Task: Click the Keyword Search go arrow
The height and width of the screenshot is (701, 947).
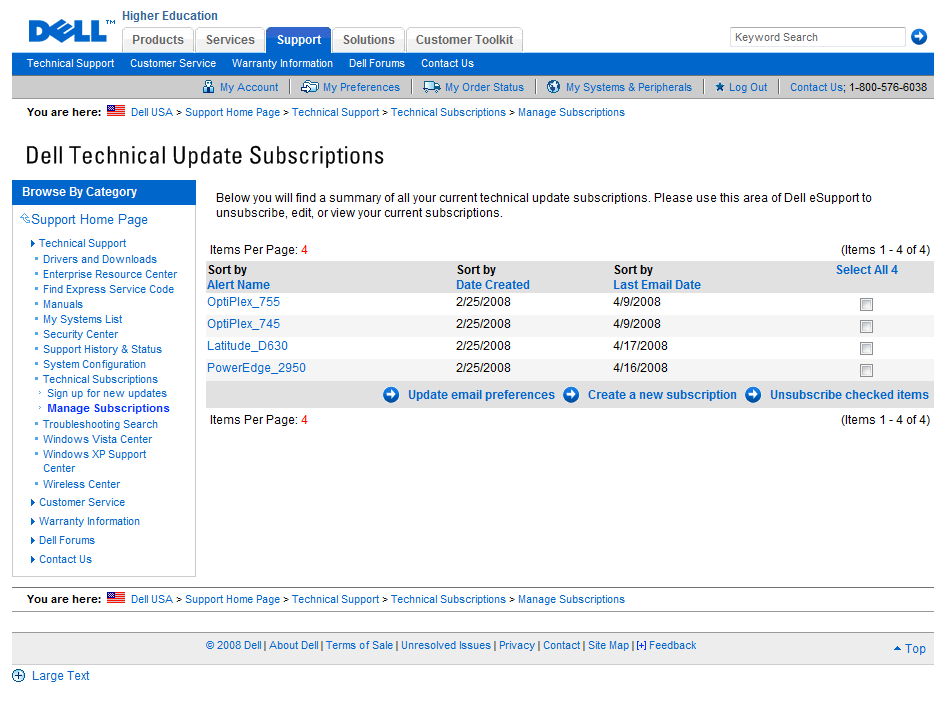Action: click(919, 37)
